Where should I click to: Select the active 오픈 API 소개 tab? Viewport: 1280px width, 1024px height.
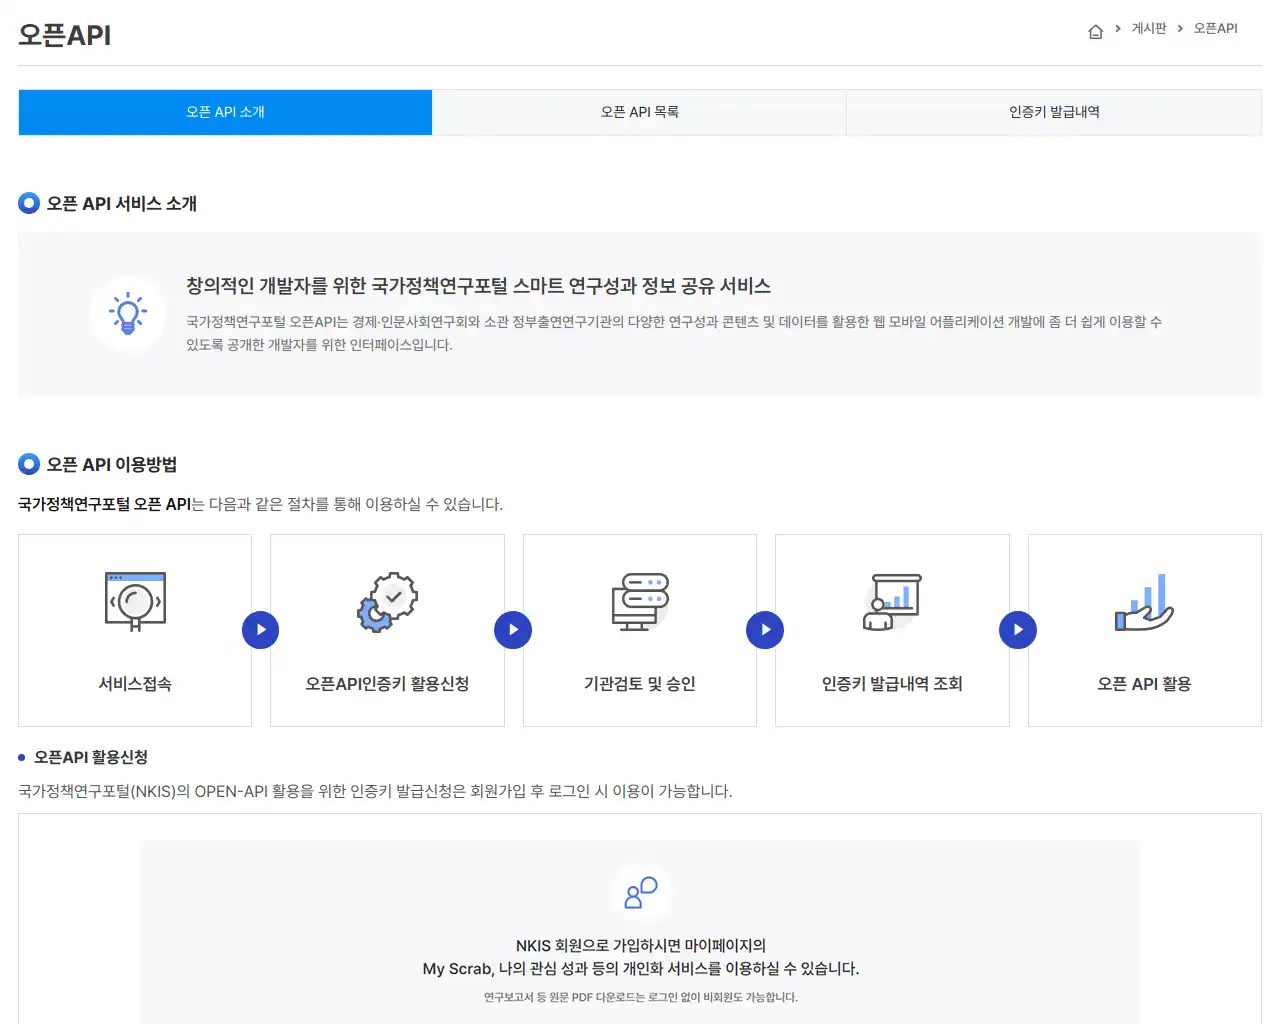click(x=224, y=112)
